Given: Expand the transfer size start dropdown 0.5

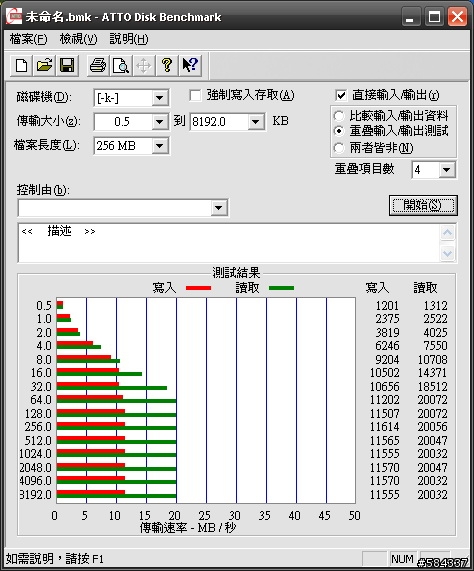Looking at the screenshot, I should [x=159, y=122].
